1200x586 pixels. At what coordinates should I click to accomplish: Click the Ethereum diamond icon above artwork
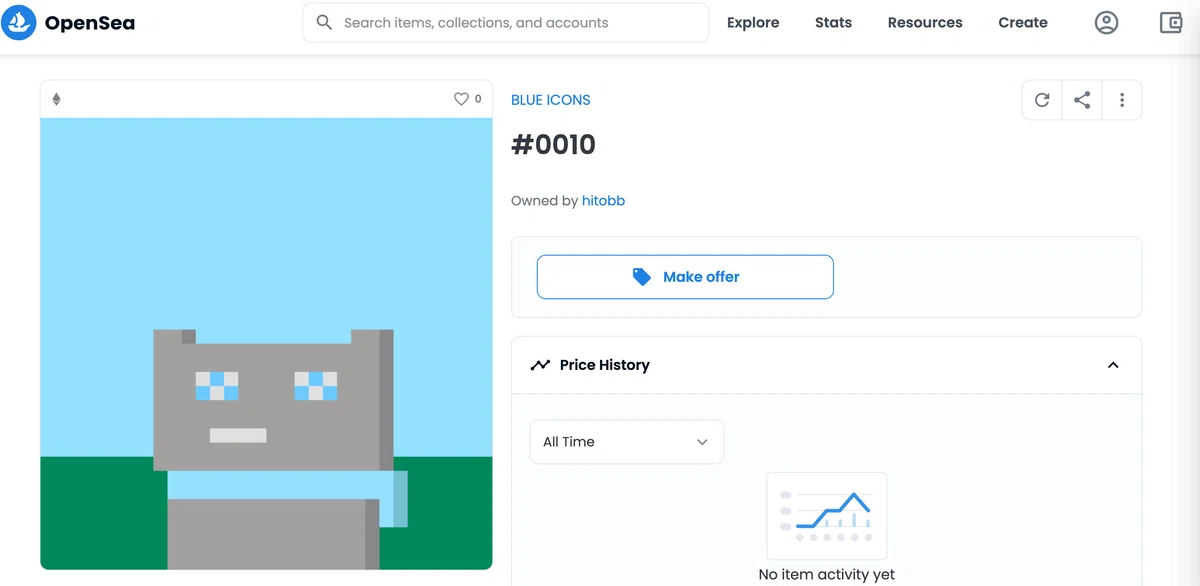pos(56,99)
